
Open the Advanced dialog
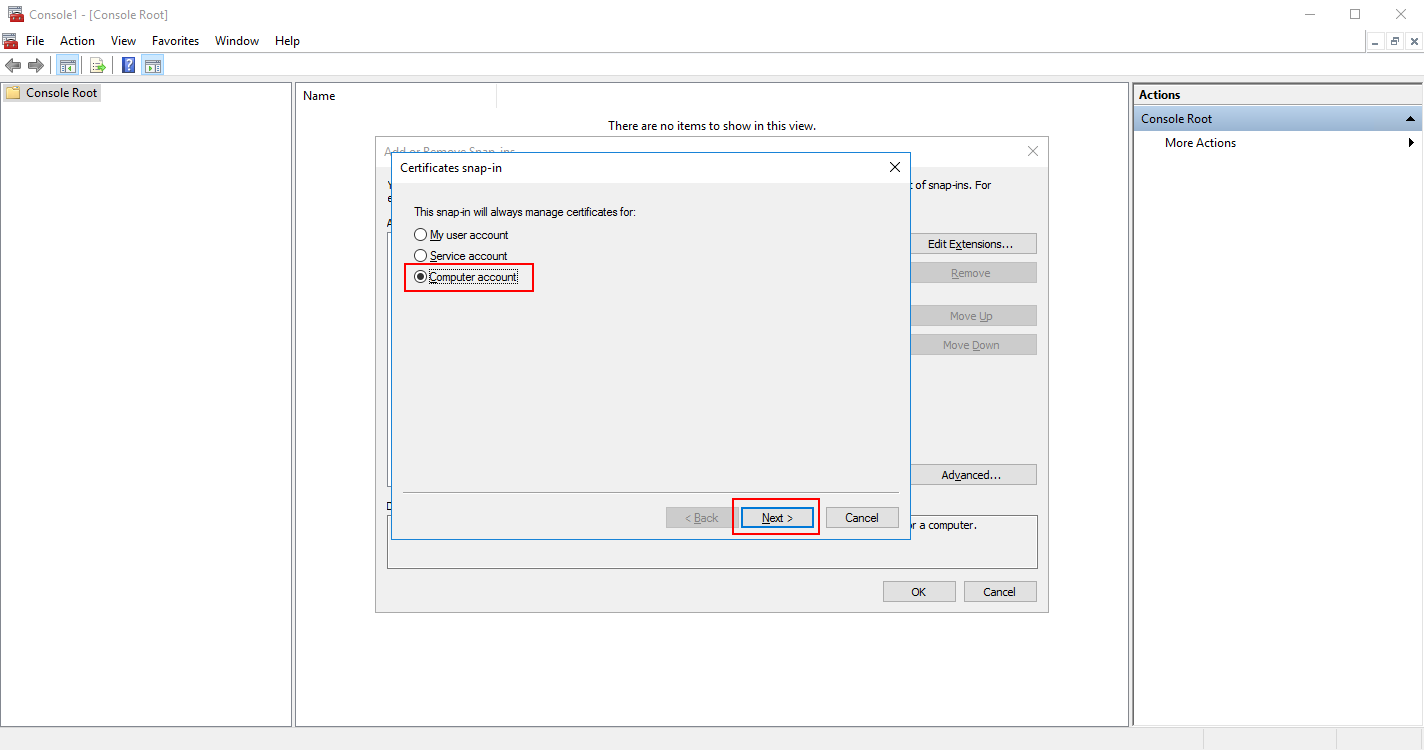pos(973,474)
